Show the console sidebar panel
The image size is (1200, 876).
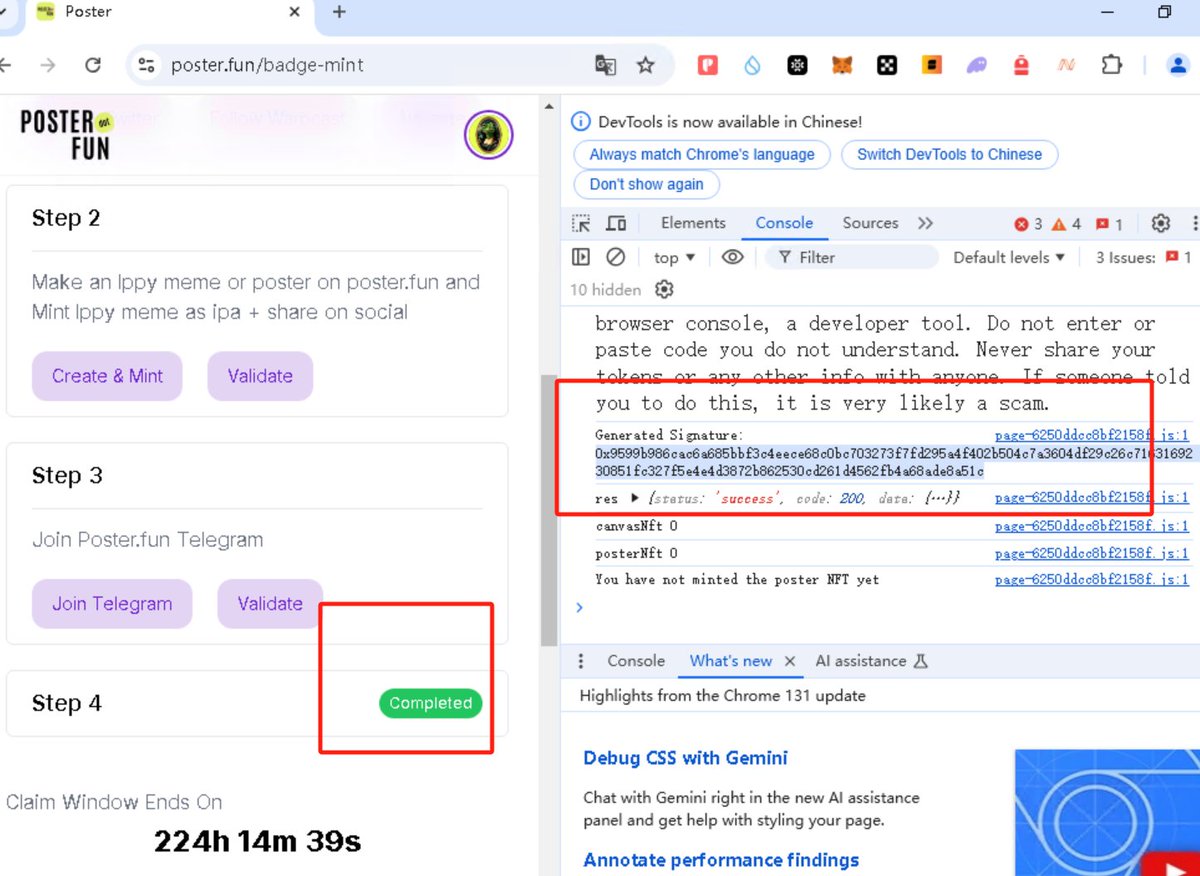581,257
